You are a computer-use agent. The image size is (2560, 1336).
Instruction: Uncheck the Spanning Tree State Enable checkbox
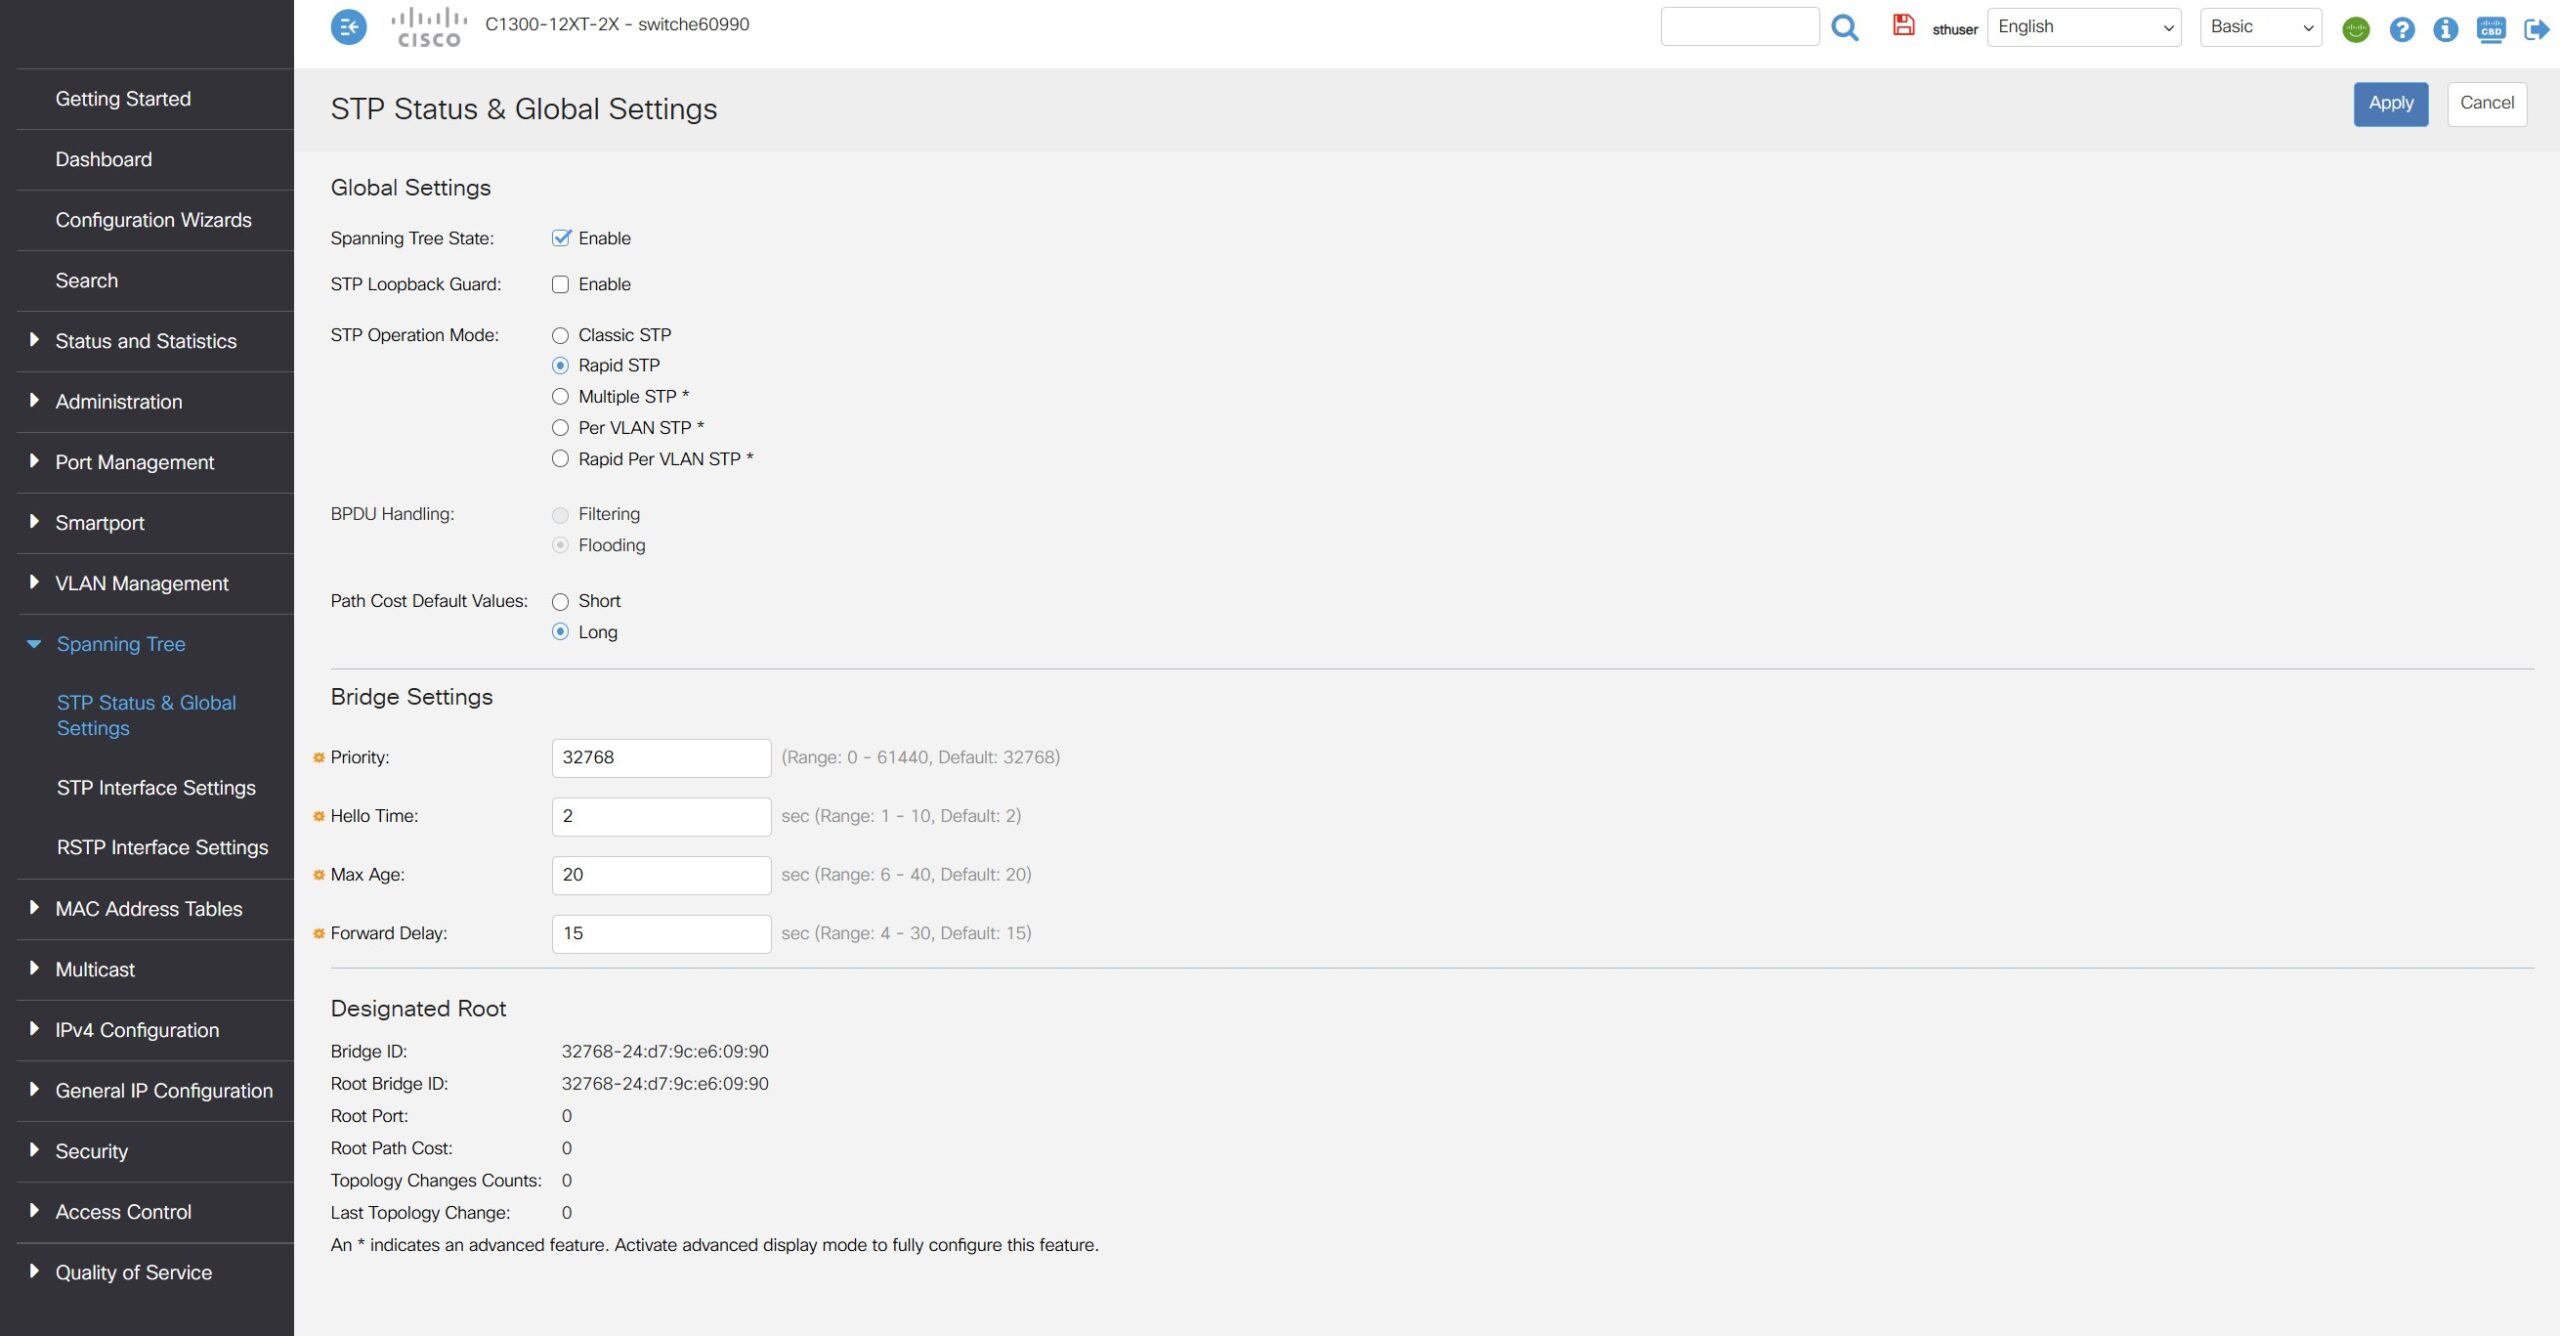pyautogui.click(x=560, y=238)
